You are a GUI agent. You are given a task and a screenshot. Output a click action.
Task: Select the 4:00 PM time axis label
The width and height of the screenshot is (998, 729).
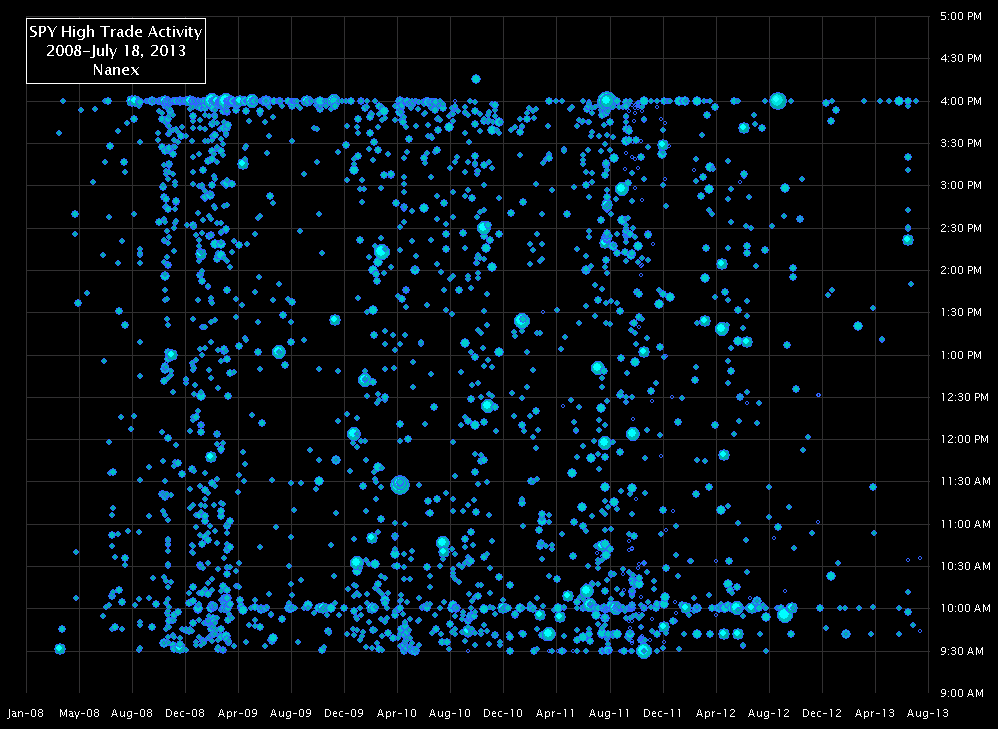tap(960, 101)
